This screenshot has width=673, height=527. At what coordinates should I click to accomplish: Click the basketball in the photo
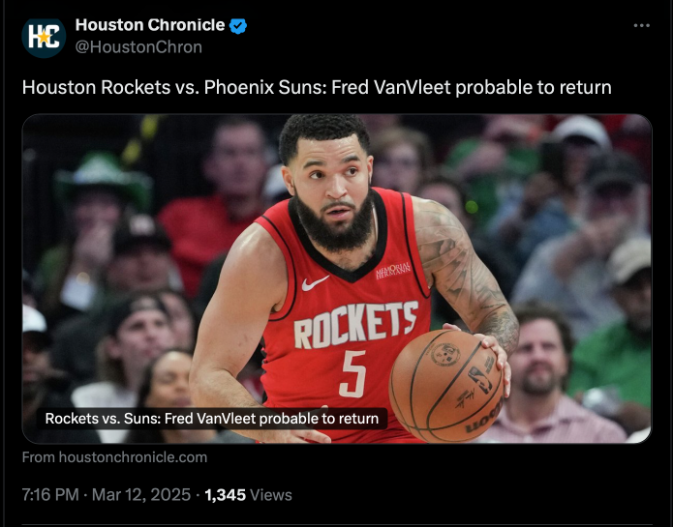click(x=446, y=385)
